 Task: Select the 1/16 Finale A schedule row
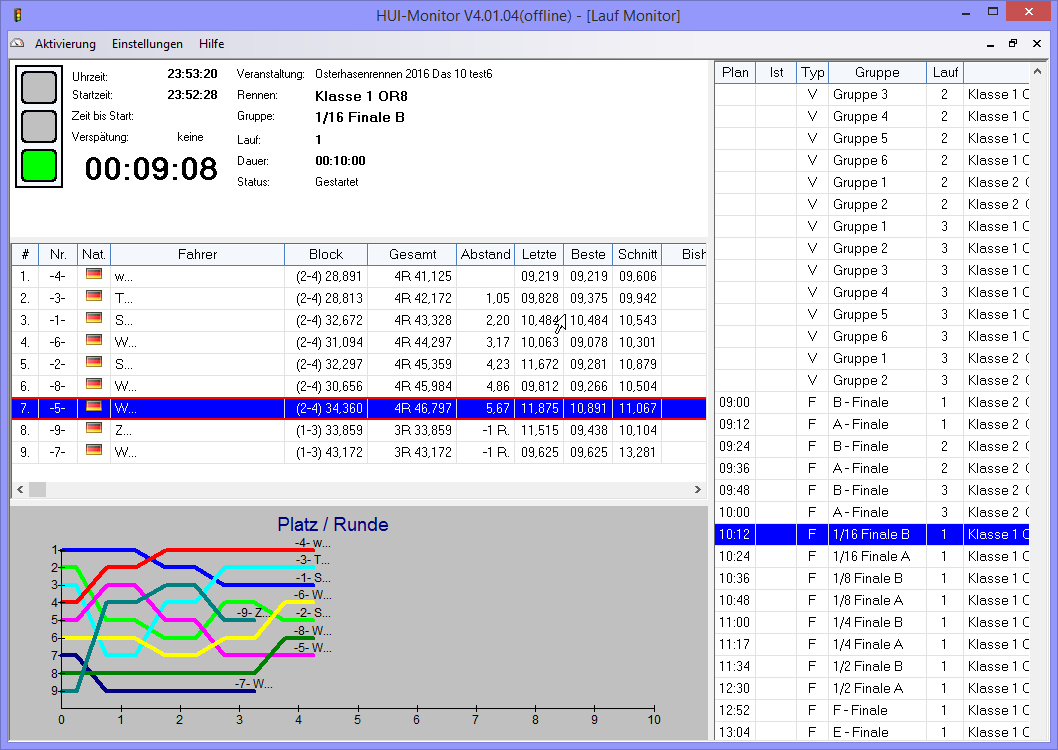(872, 556)
